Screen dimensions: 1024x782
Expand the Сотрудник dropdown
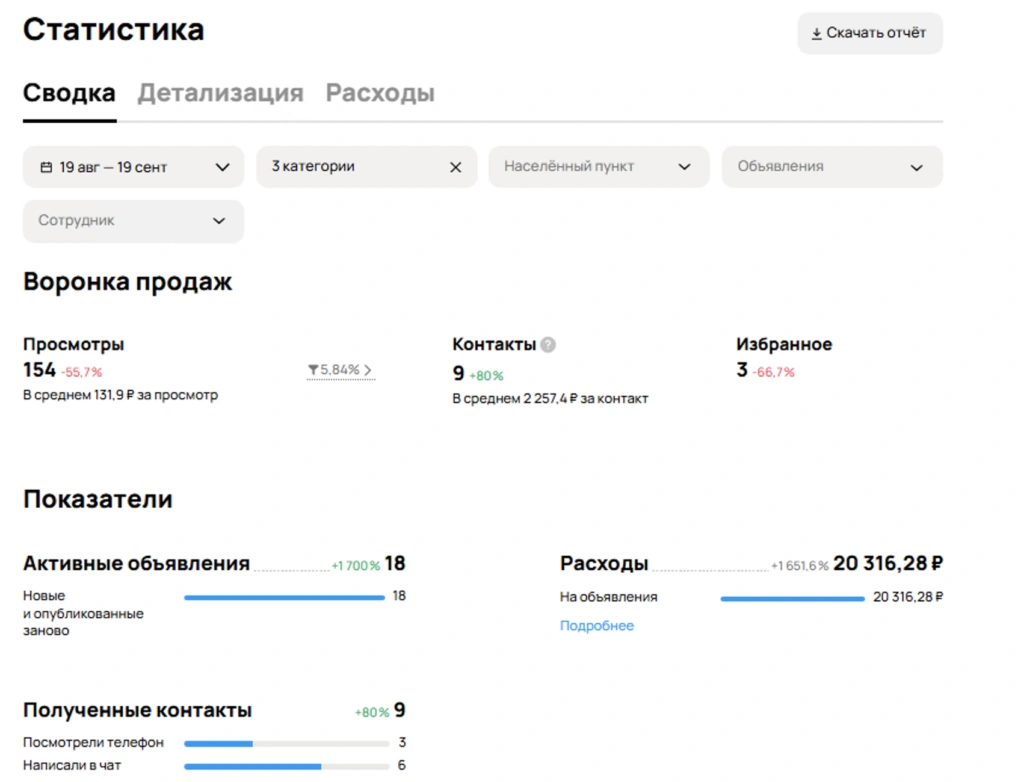pyautogui.click(x=133, y=221)
